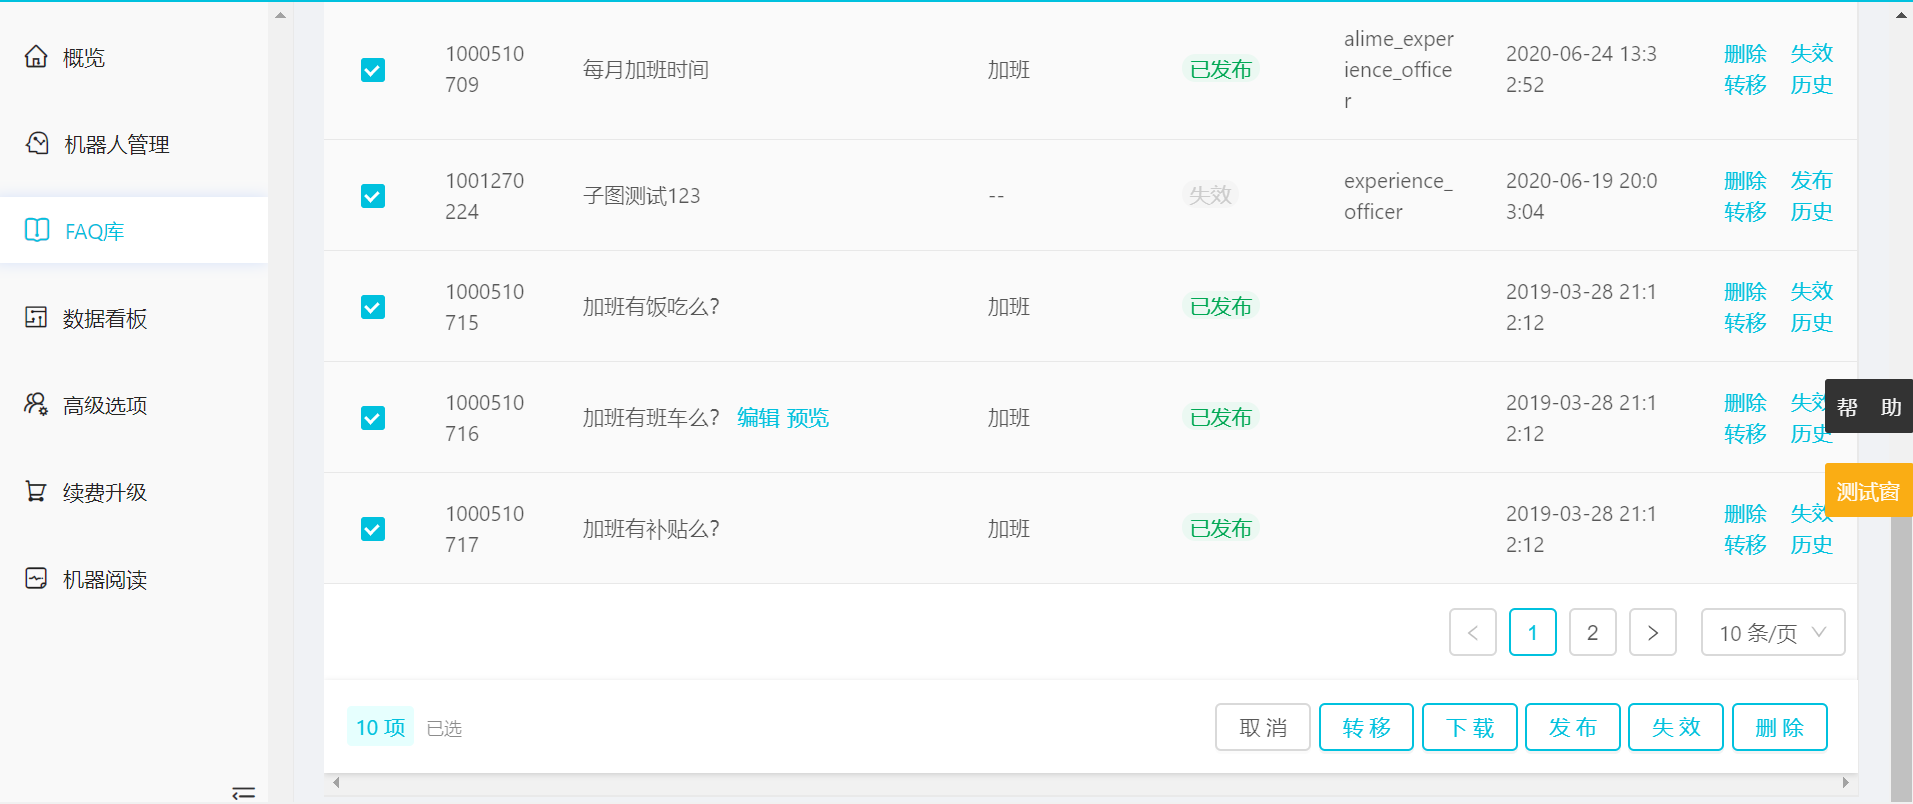Select page 1 in pagination
Image resolution: width=1913 pixels, height=804 pixels.
point(1533,632)
